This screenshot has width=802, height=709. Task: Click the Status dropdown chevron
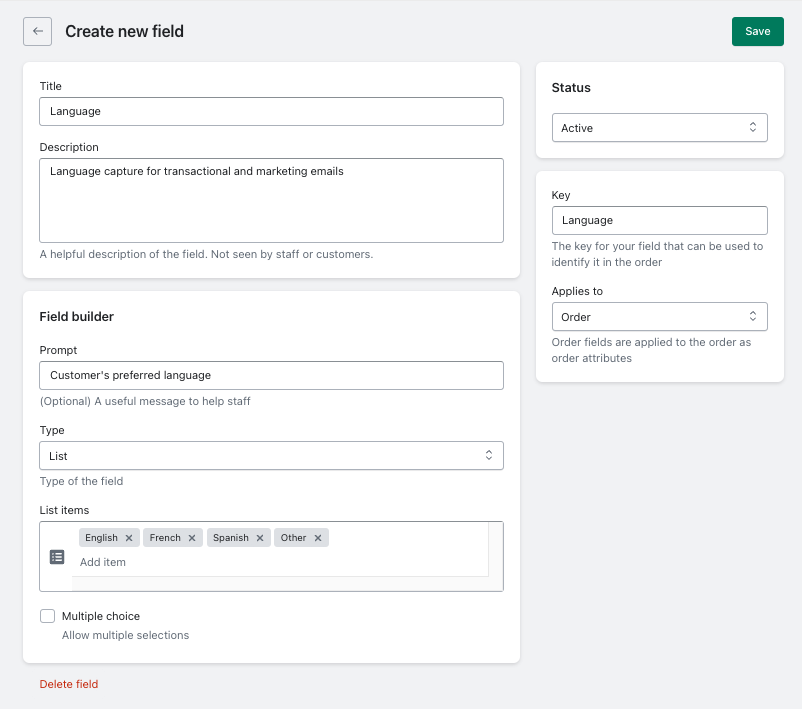[x=755, y=127]
